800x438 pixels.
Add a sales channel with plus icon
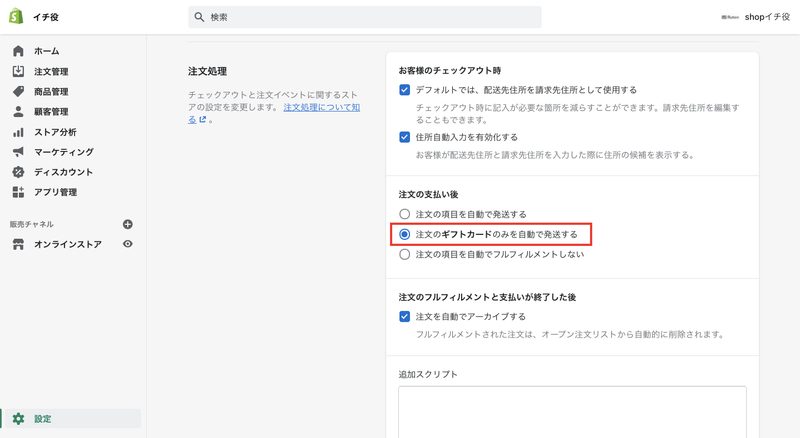click(x=128, y=224)
